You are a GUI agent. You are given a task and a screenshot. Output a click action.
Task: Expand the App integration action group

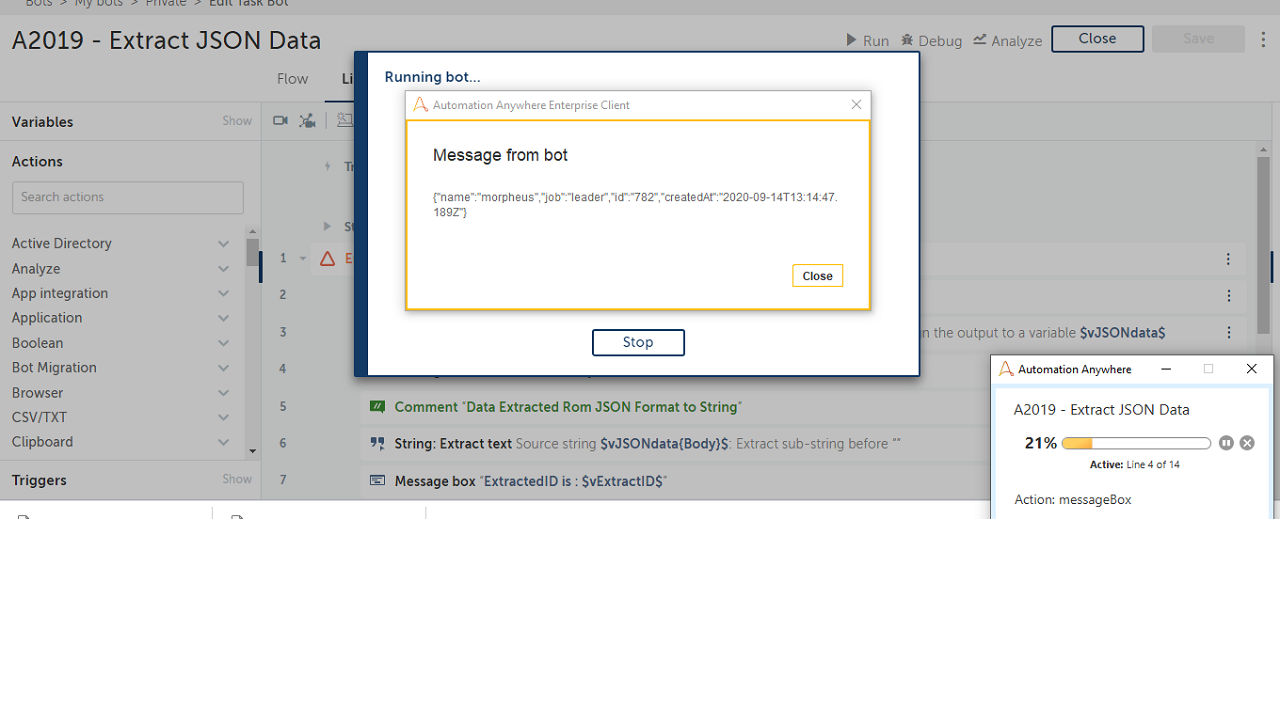[224, 294]
